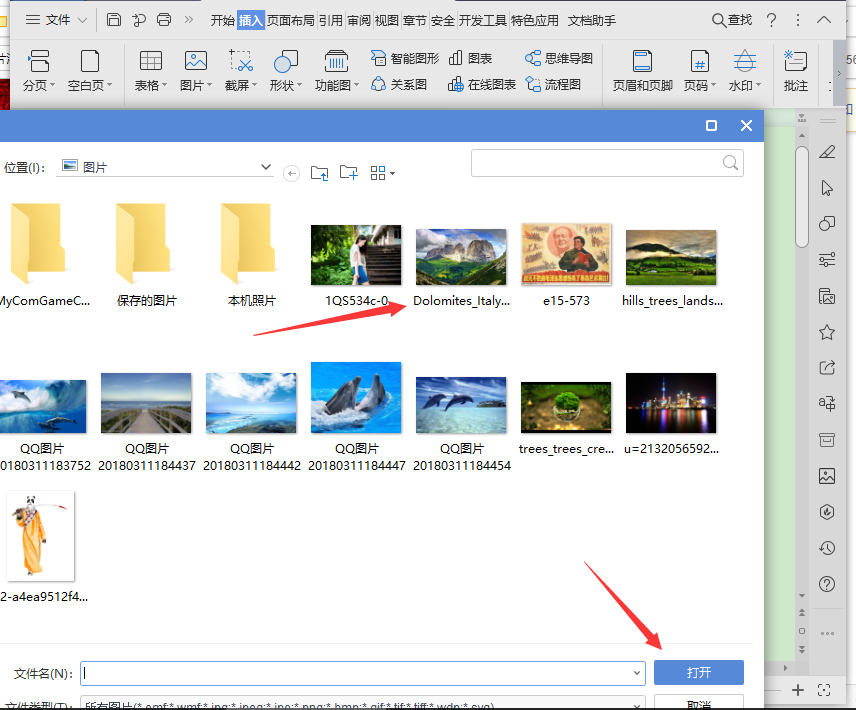
Task: Click the back arrow in file dialog
Action: 292,174
